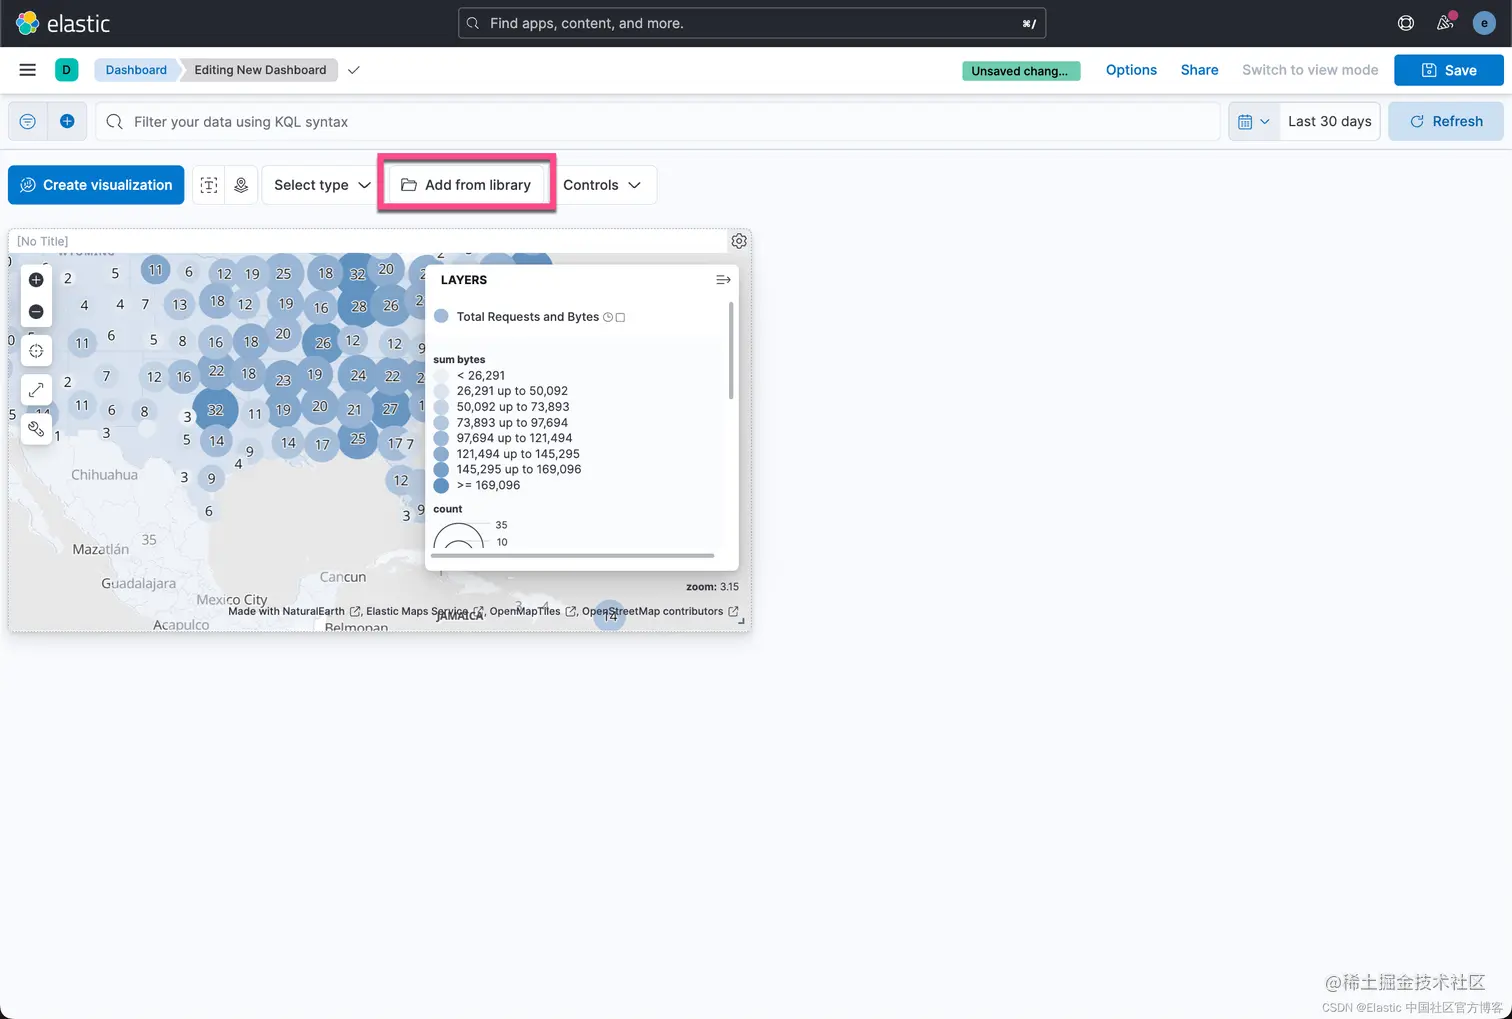
Task: Click the panel resize handle corner
Action: [742, 622]
